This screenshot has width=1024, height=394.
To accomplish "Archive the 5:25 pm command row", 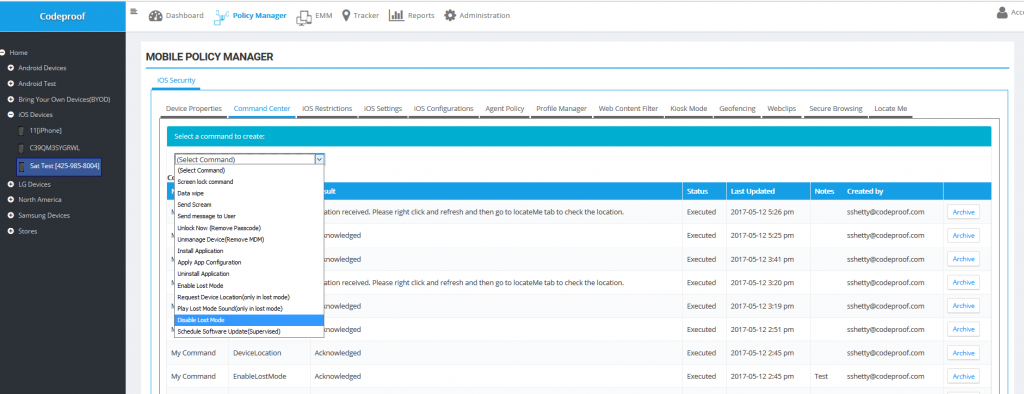I will pos(963,236).
